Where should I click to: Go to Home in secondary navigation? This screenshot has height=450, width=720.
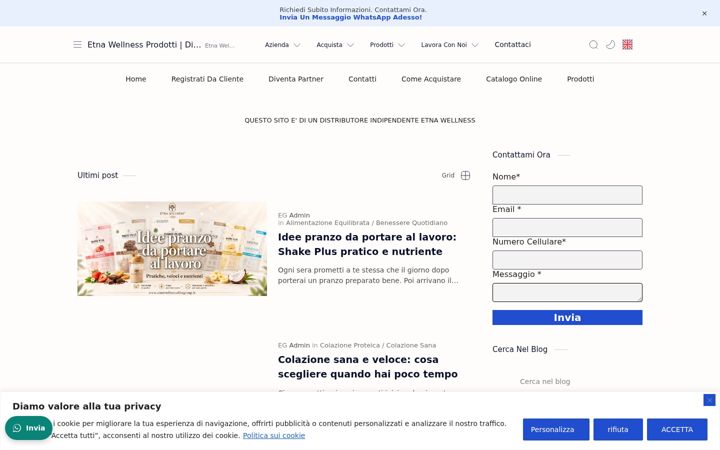(x=136, y=79)
